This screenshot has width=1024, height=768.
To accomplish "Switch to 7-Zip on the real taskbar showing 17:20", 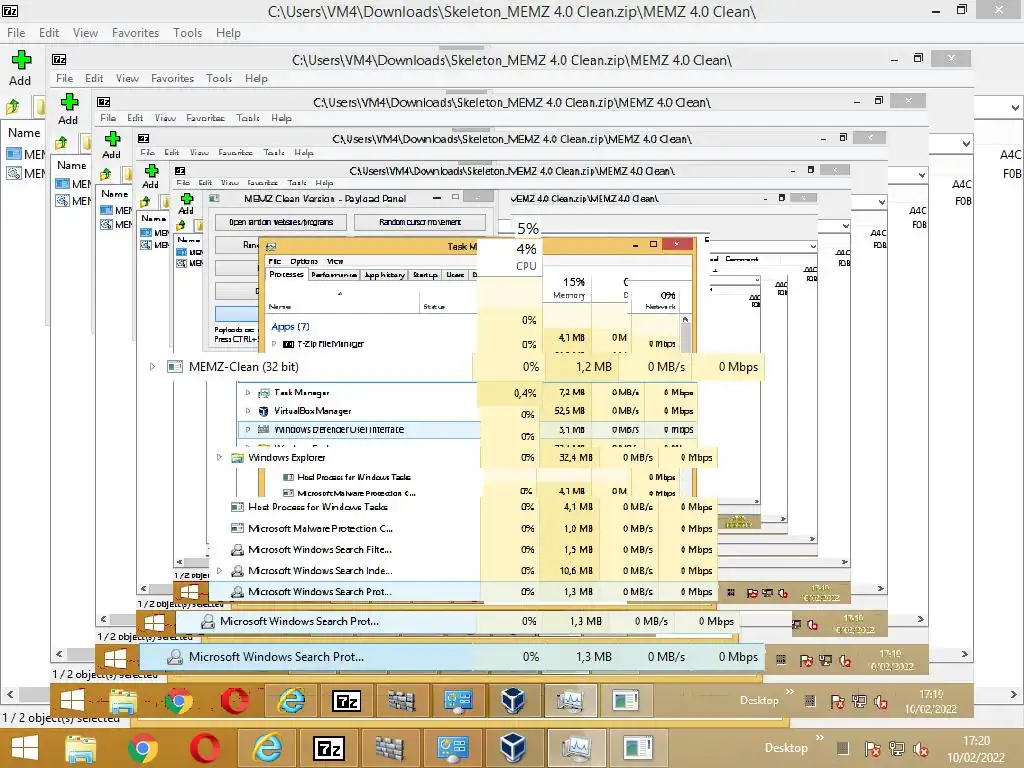I will pyautogui.click(x=329, y=748).
